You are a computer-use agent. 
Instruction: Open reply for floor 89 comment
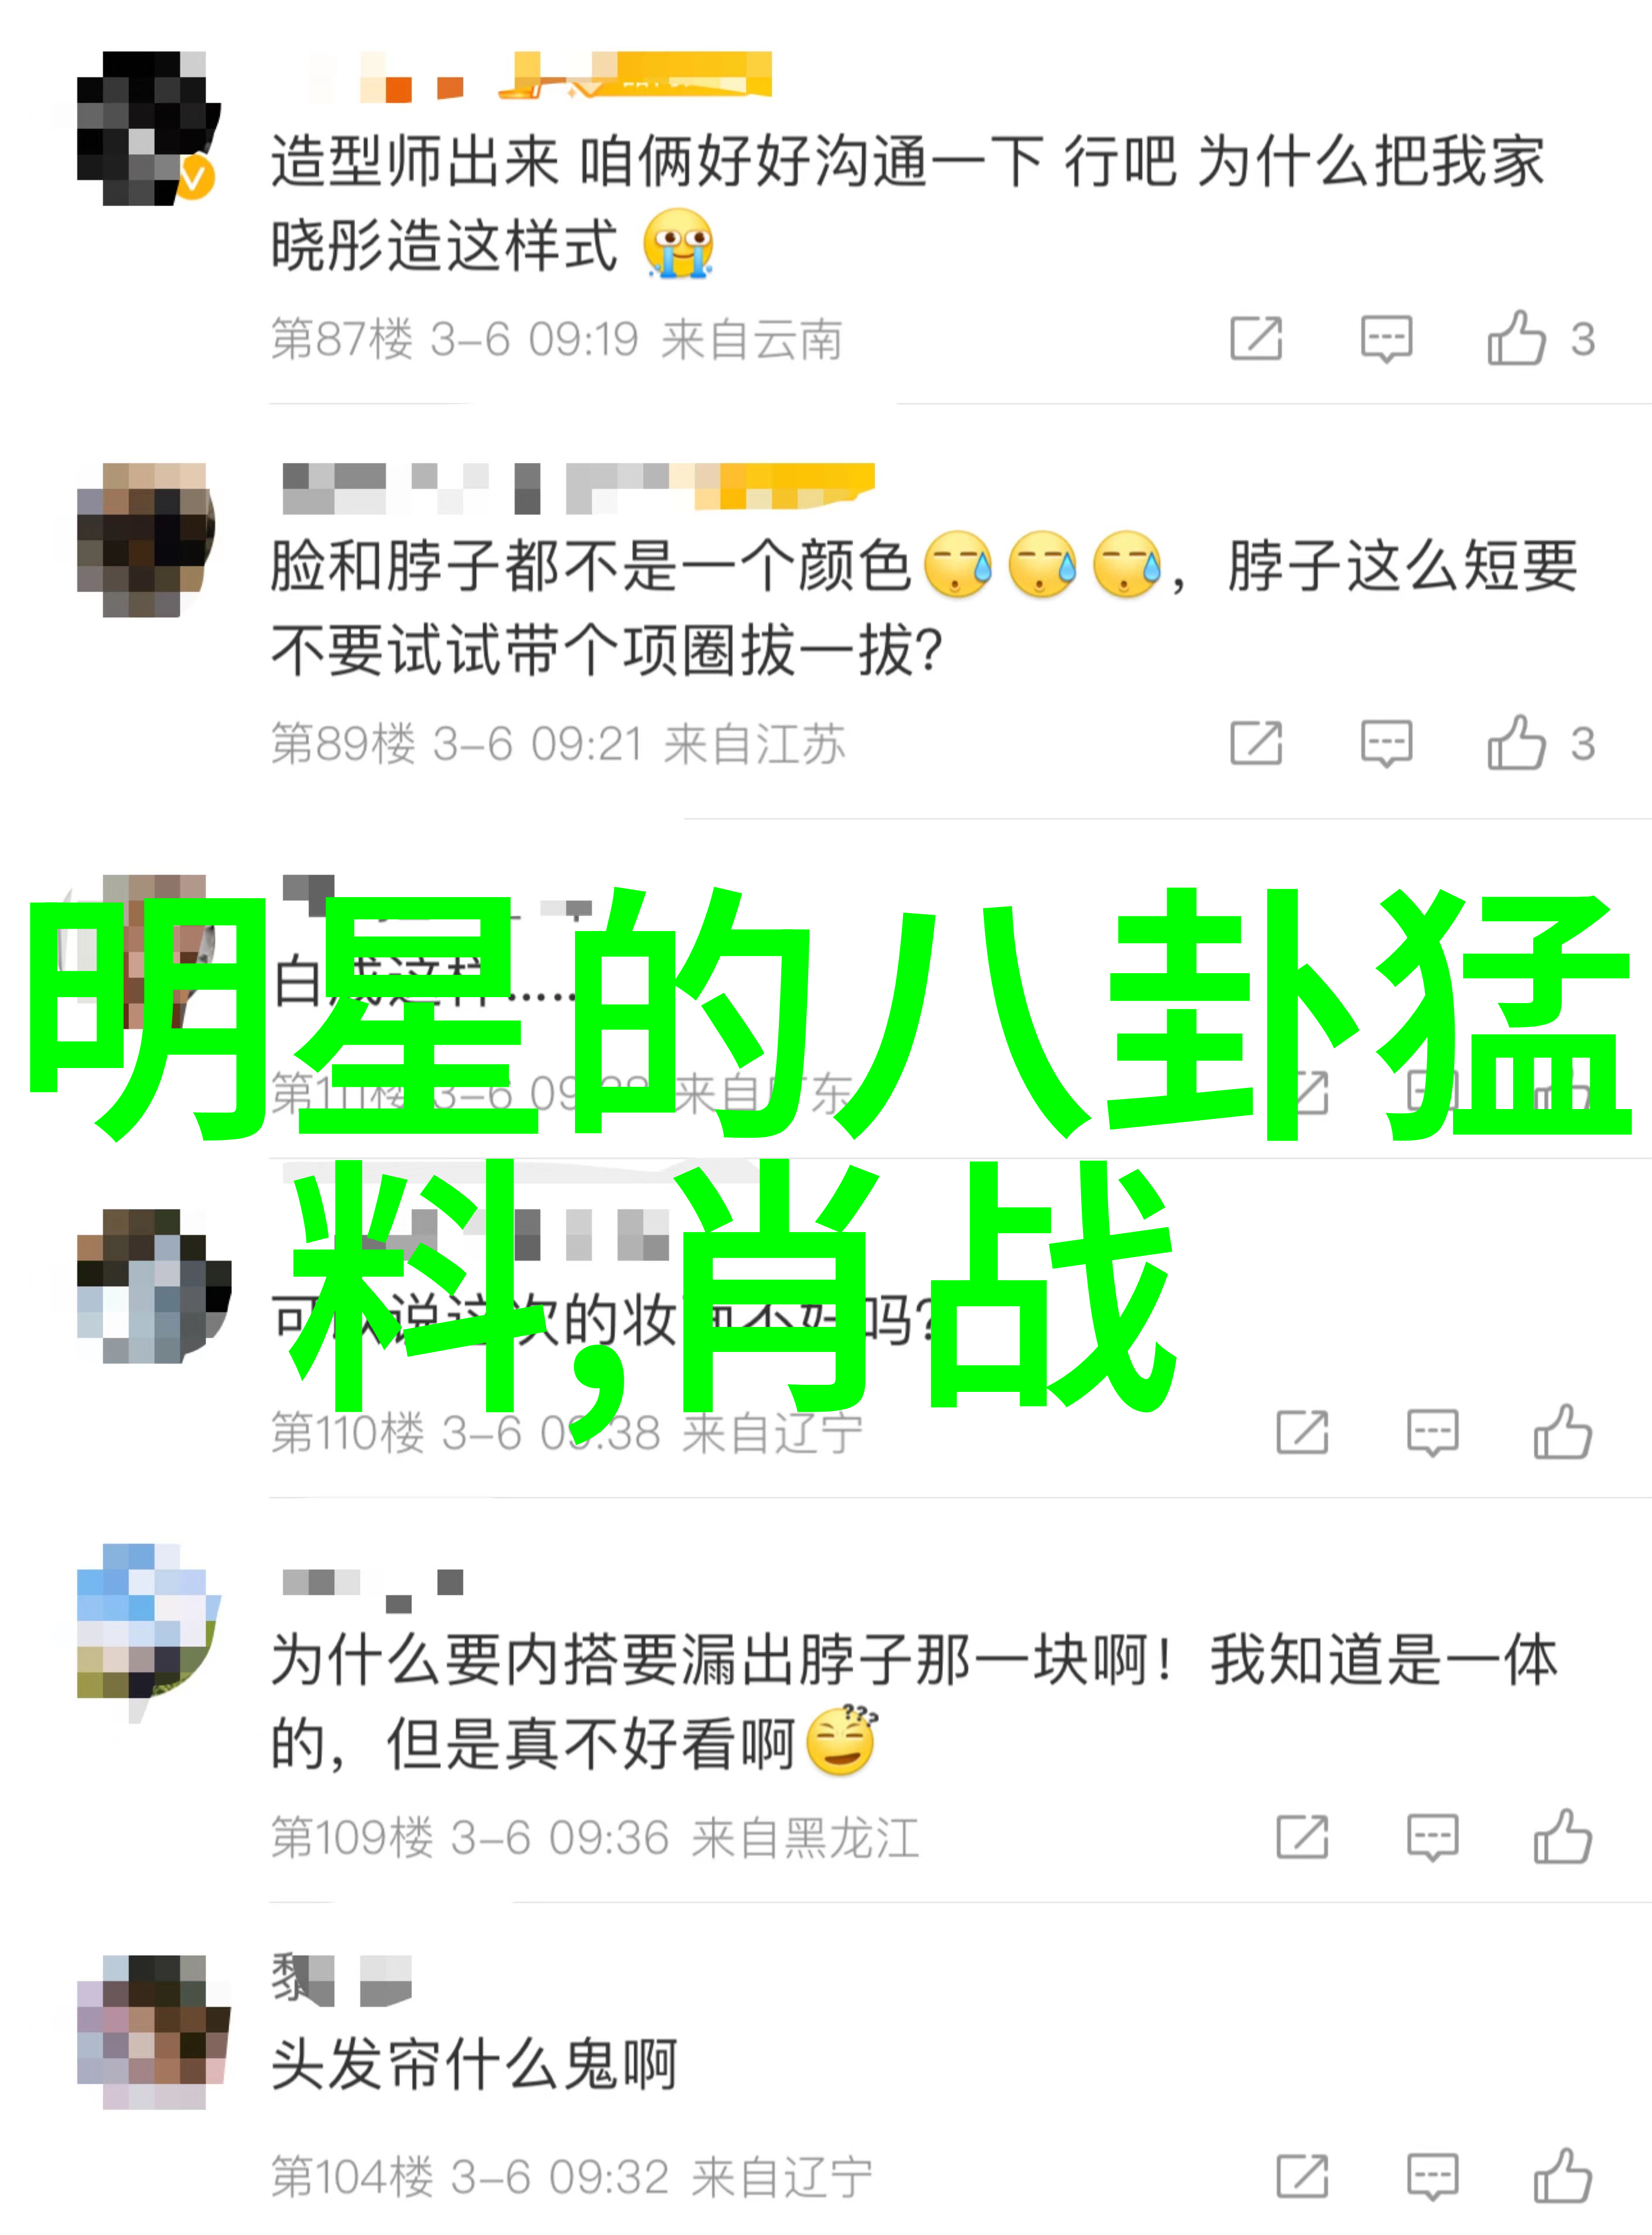tap(1386, 744)
